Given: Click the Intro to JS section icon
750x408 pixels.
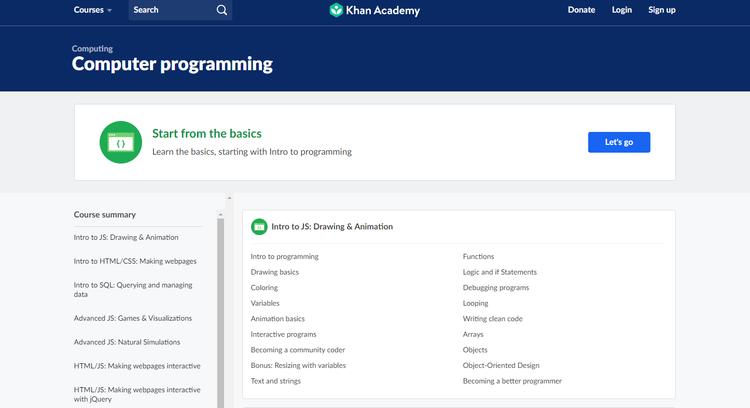Looking at the screenshot, I should coord(259,227).
